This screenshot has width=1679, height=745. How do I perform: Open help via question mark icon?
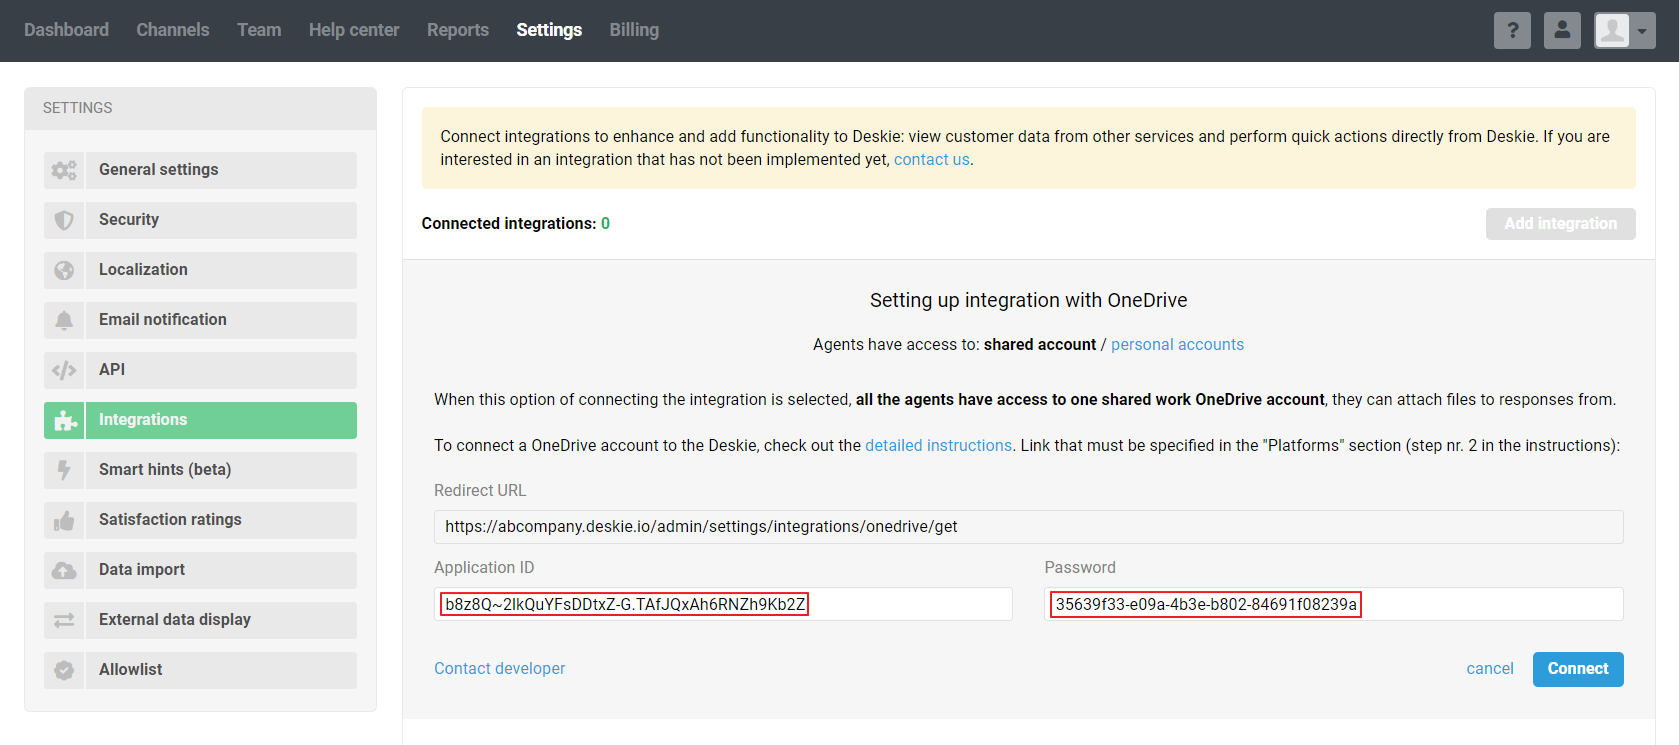tap(1512, 30)
